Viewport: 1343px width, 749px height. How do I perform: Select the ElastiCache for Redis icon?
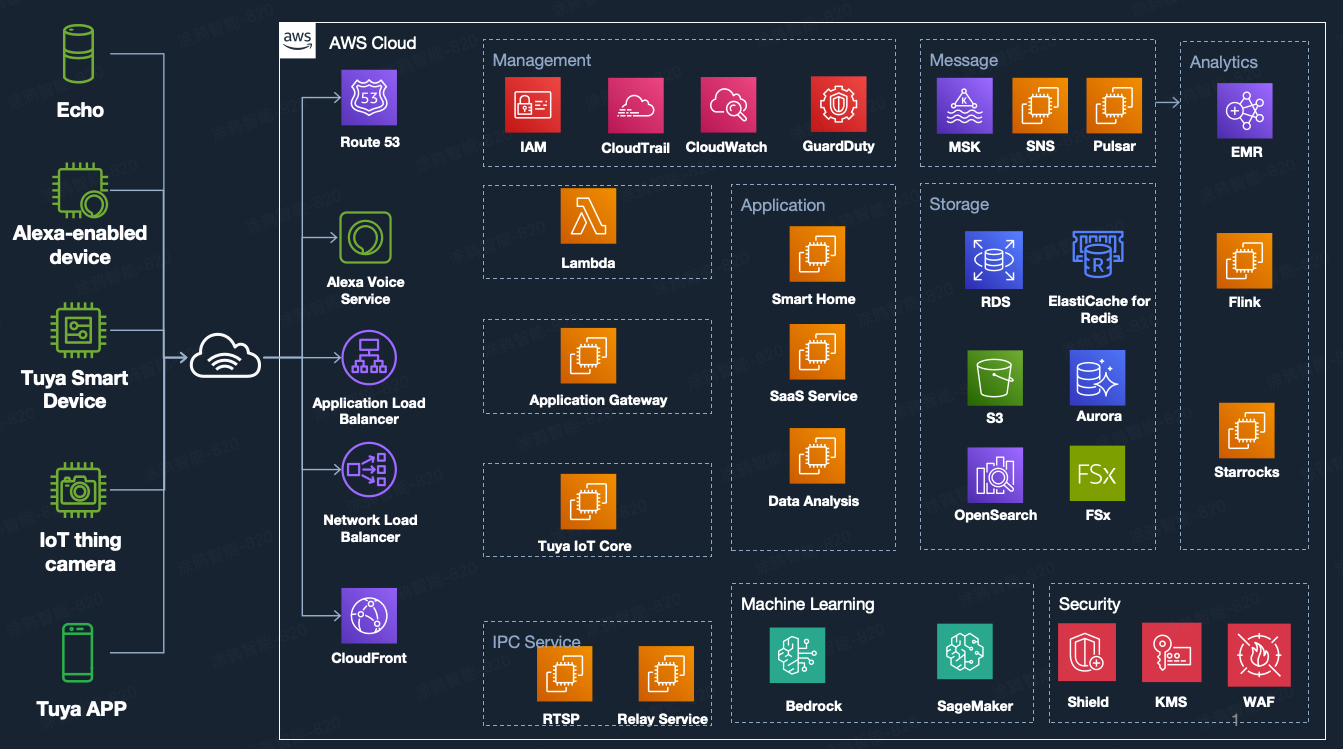point(1099,258)
